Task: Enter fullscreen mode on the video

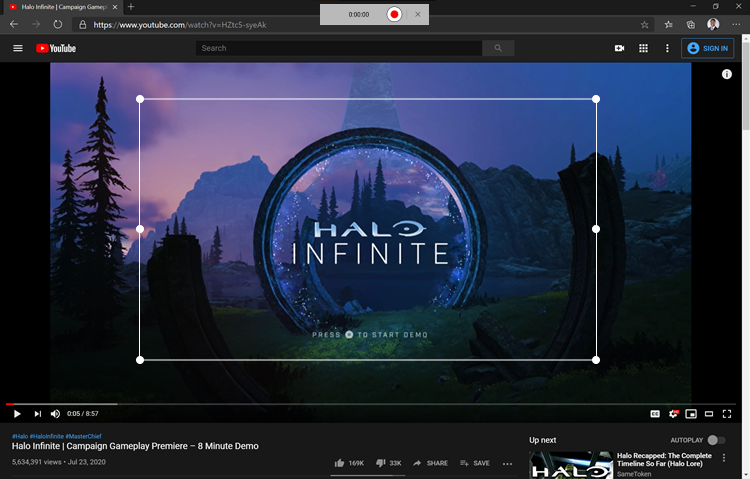Action: (727, 413)
